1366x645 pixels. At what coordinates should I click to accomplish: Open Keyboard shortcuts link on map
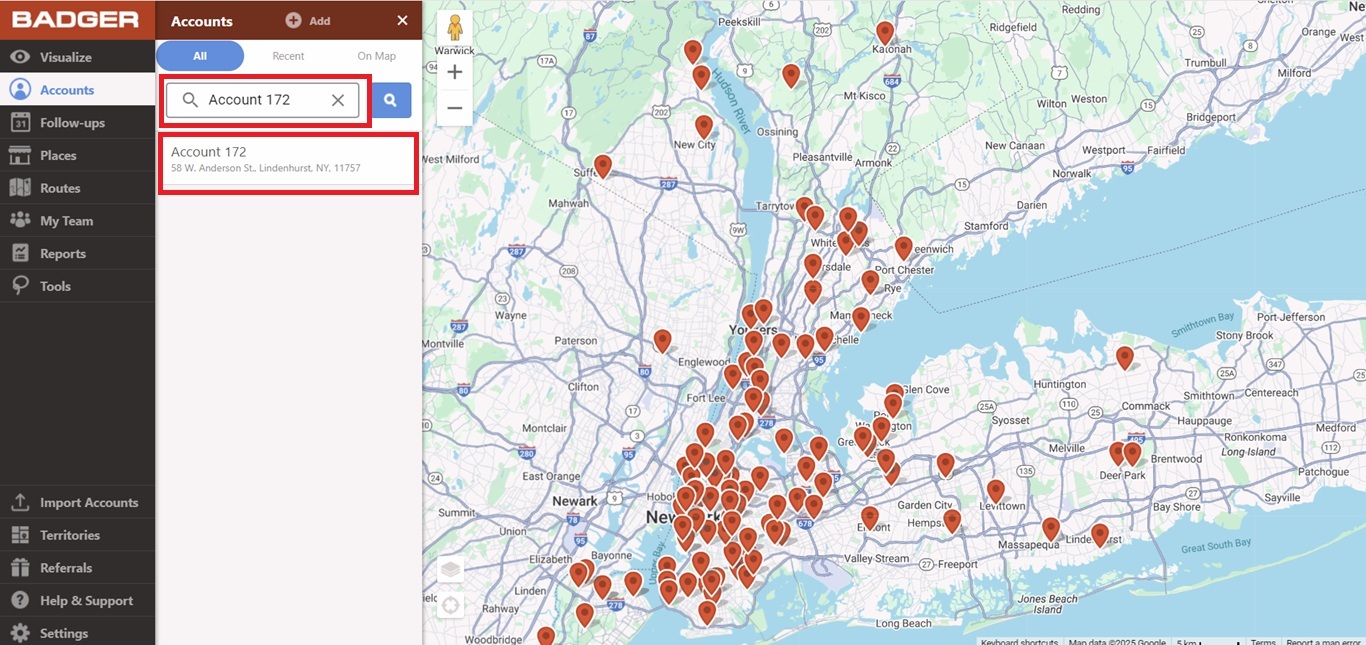point(1019,641)
